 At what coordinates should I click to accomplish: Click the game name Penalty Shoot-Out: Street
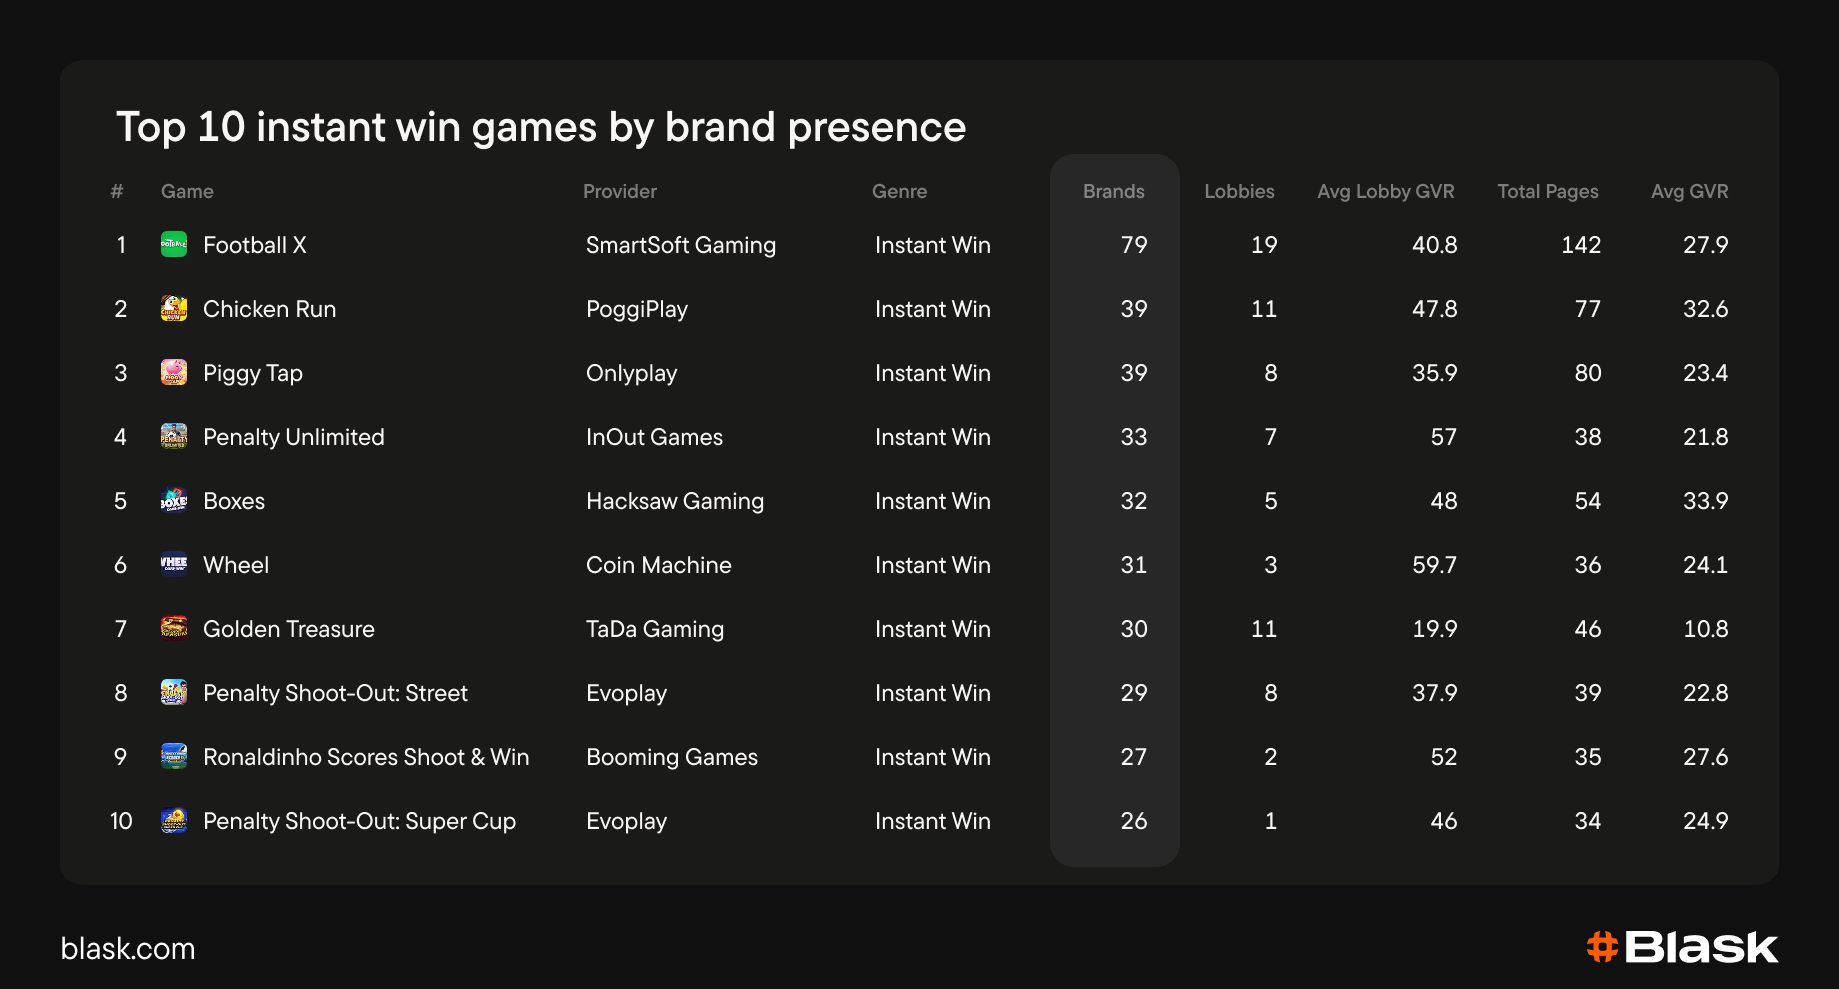point(336,693)
